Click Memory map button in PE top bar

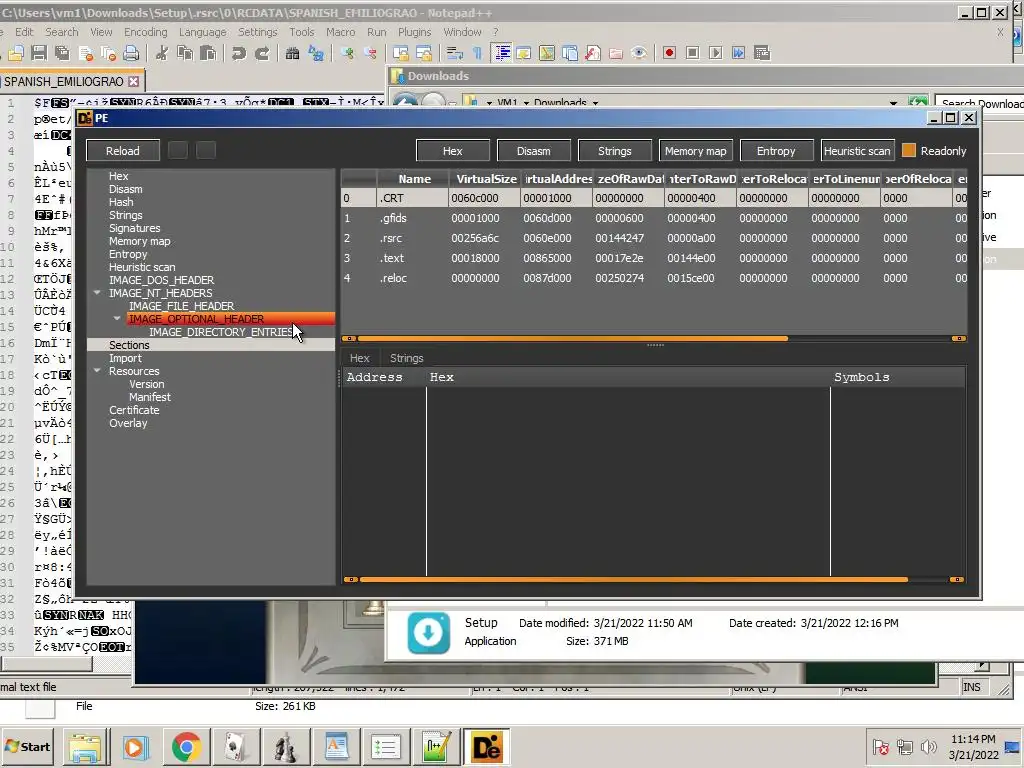click(x=696, y=151)
